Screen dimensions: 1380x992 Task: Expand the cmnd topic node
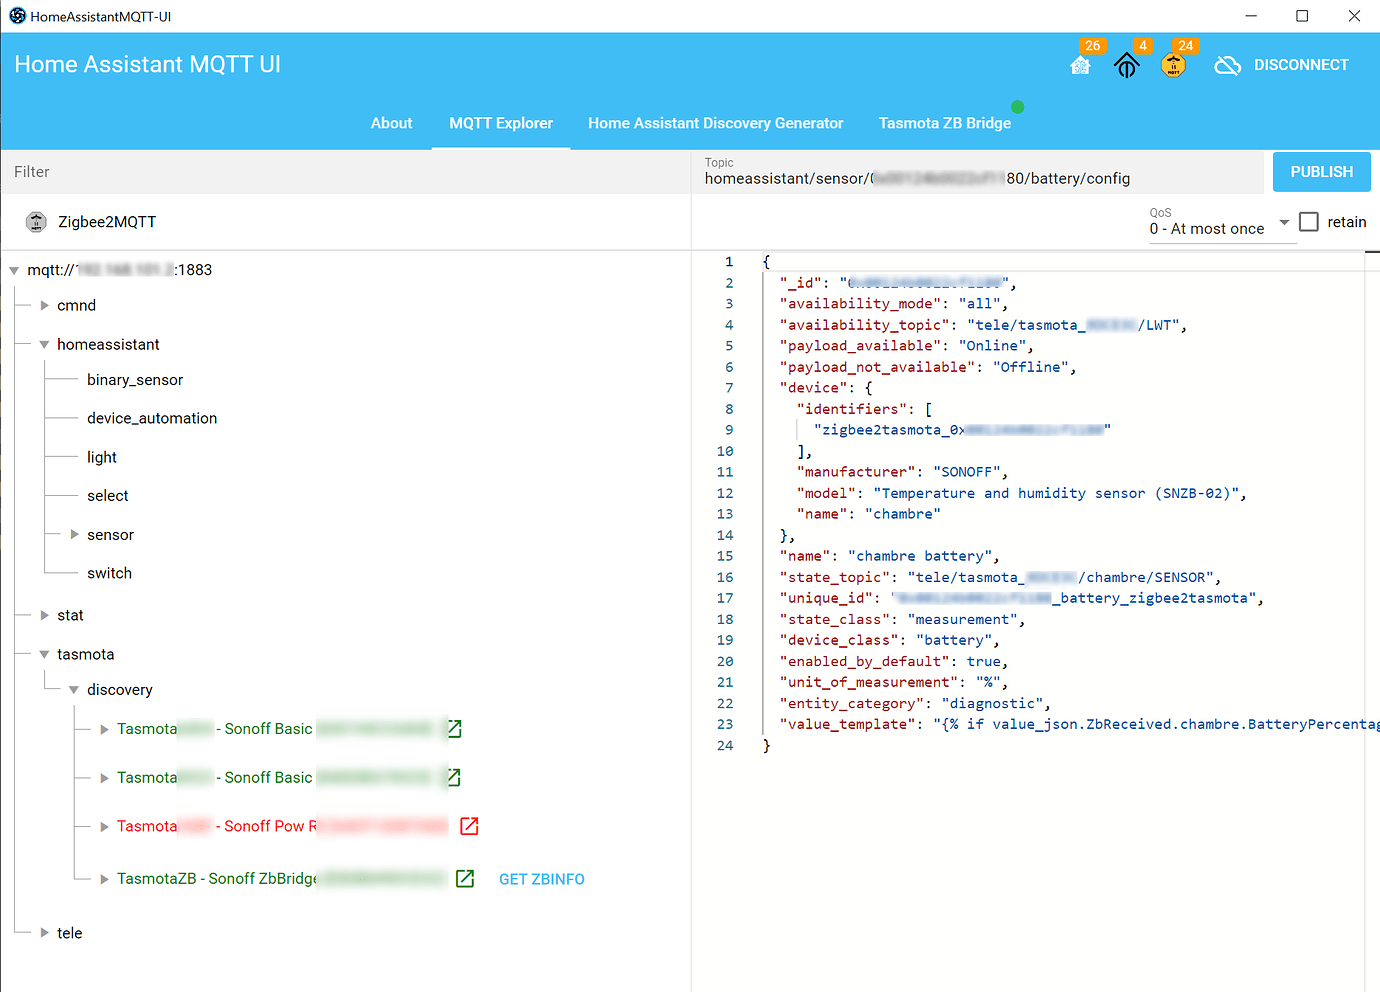point(44,305)
